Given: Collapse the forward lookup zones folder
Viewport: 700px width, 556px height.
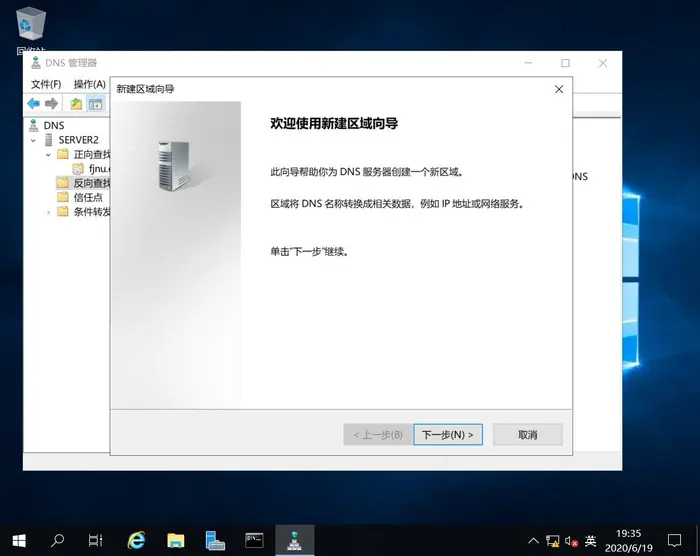Looking at the screenshot, I should pyautogui.click(x=48, y=155).
